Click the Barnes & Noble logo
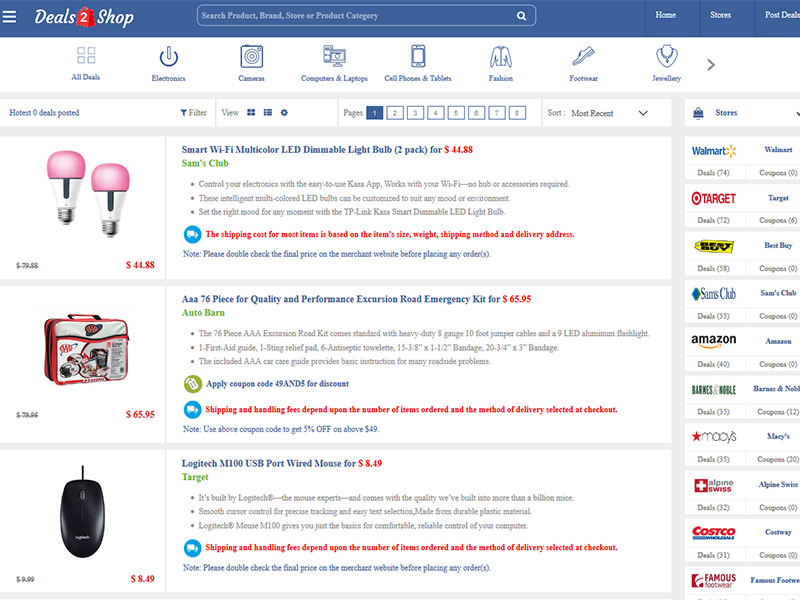Screen dimensions: 800x600 click(714, 390)
